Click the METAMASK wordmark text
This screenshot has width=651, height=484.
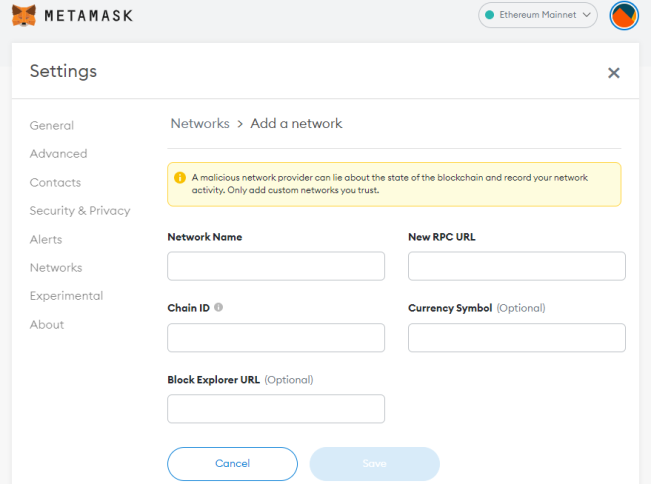click(x=88, y=16)
